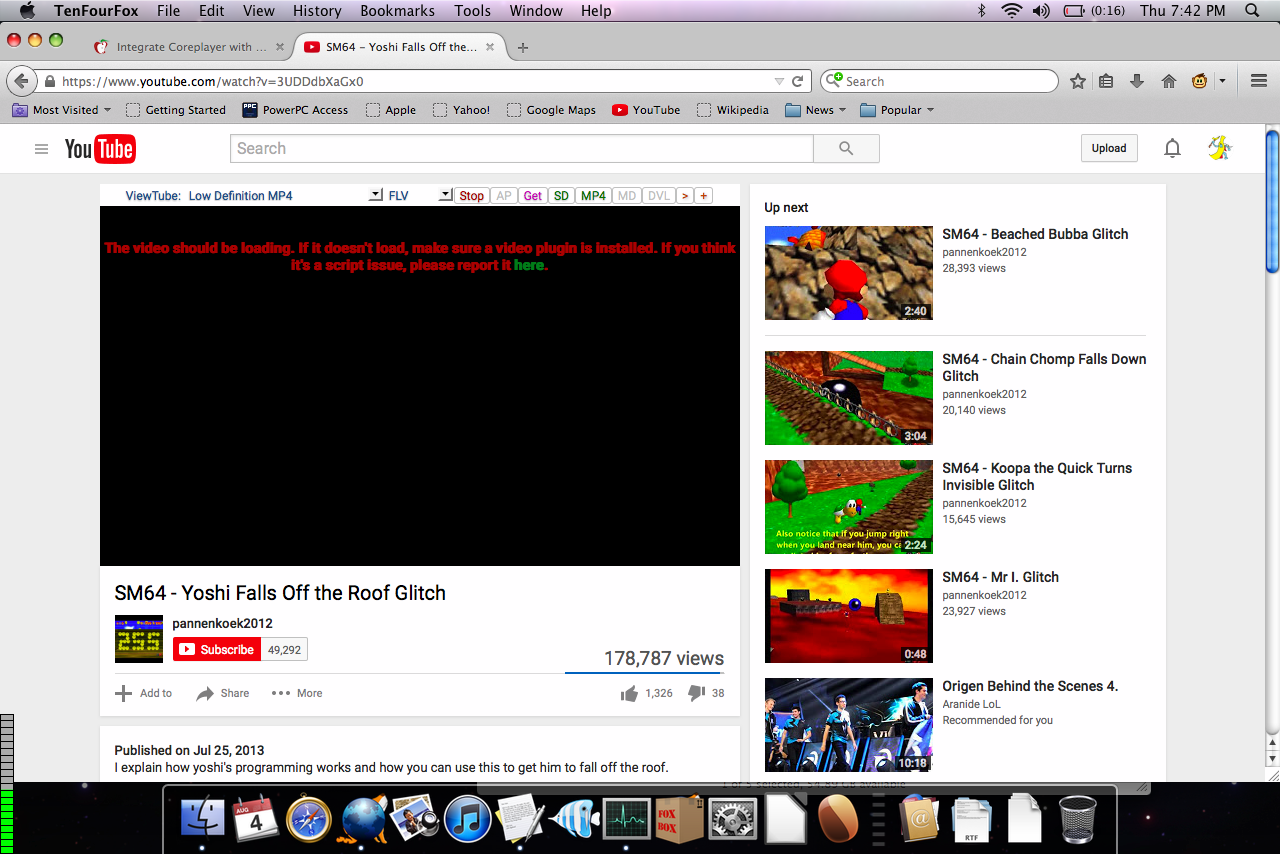Open the Beached Bubba Glitch thumbnail

coord(848,273)
